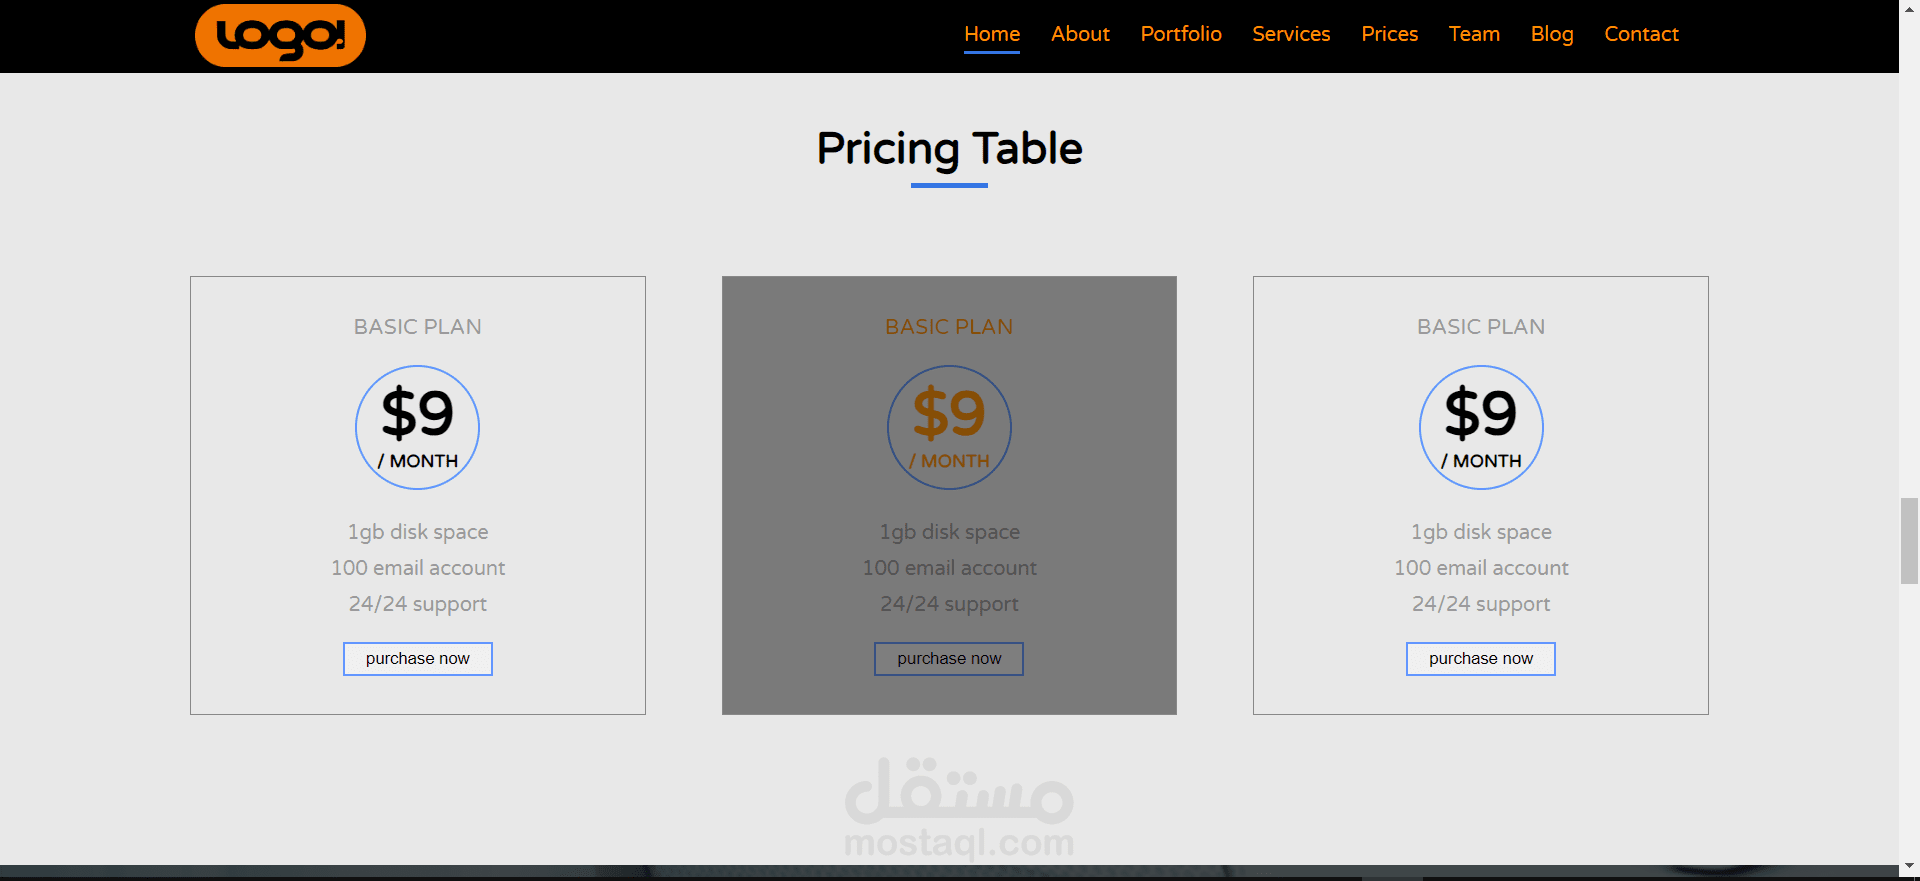This screenshot has width=1920, height=881.
Task: Click '100 email account' in the middle card
Action: click(949, 568)
